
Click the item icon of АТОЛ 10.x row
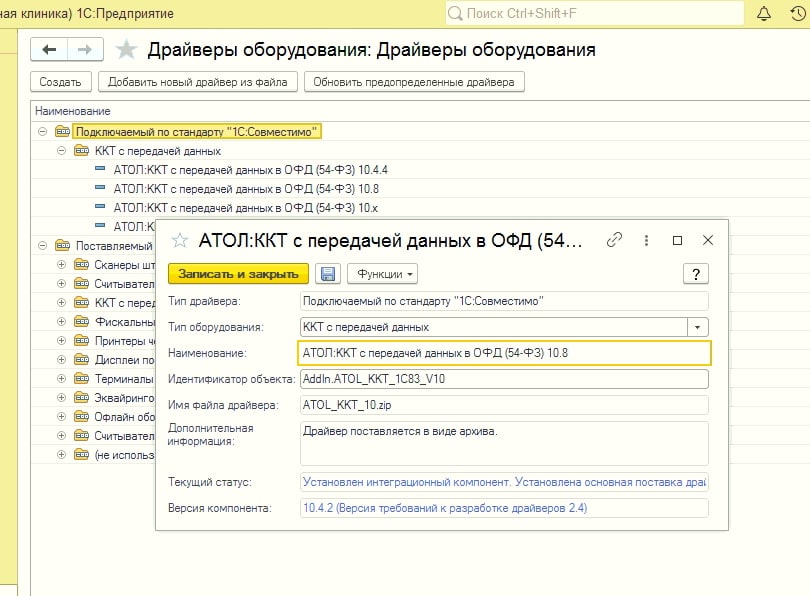click(x=100, y=207)
